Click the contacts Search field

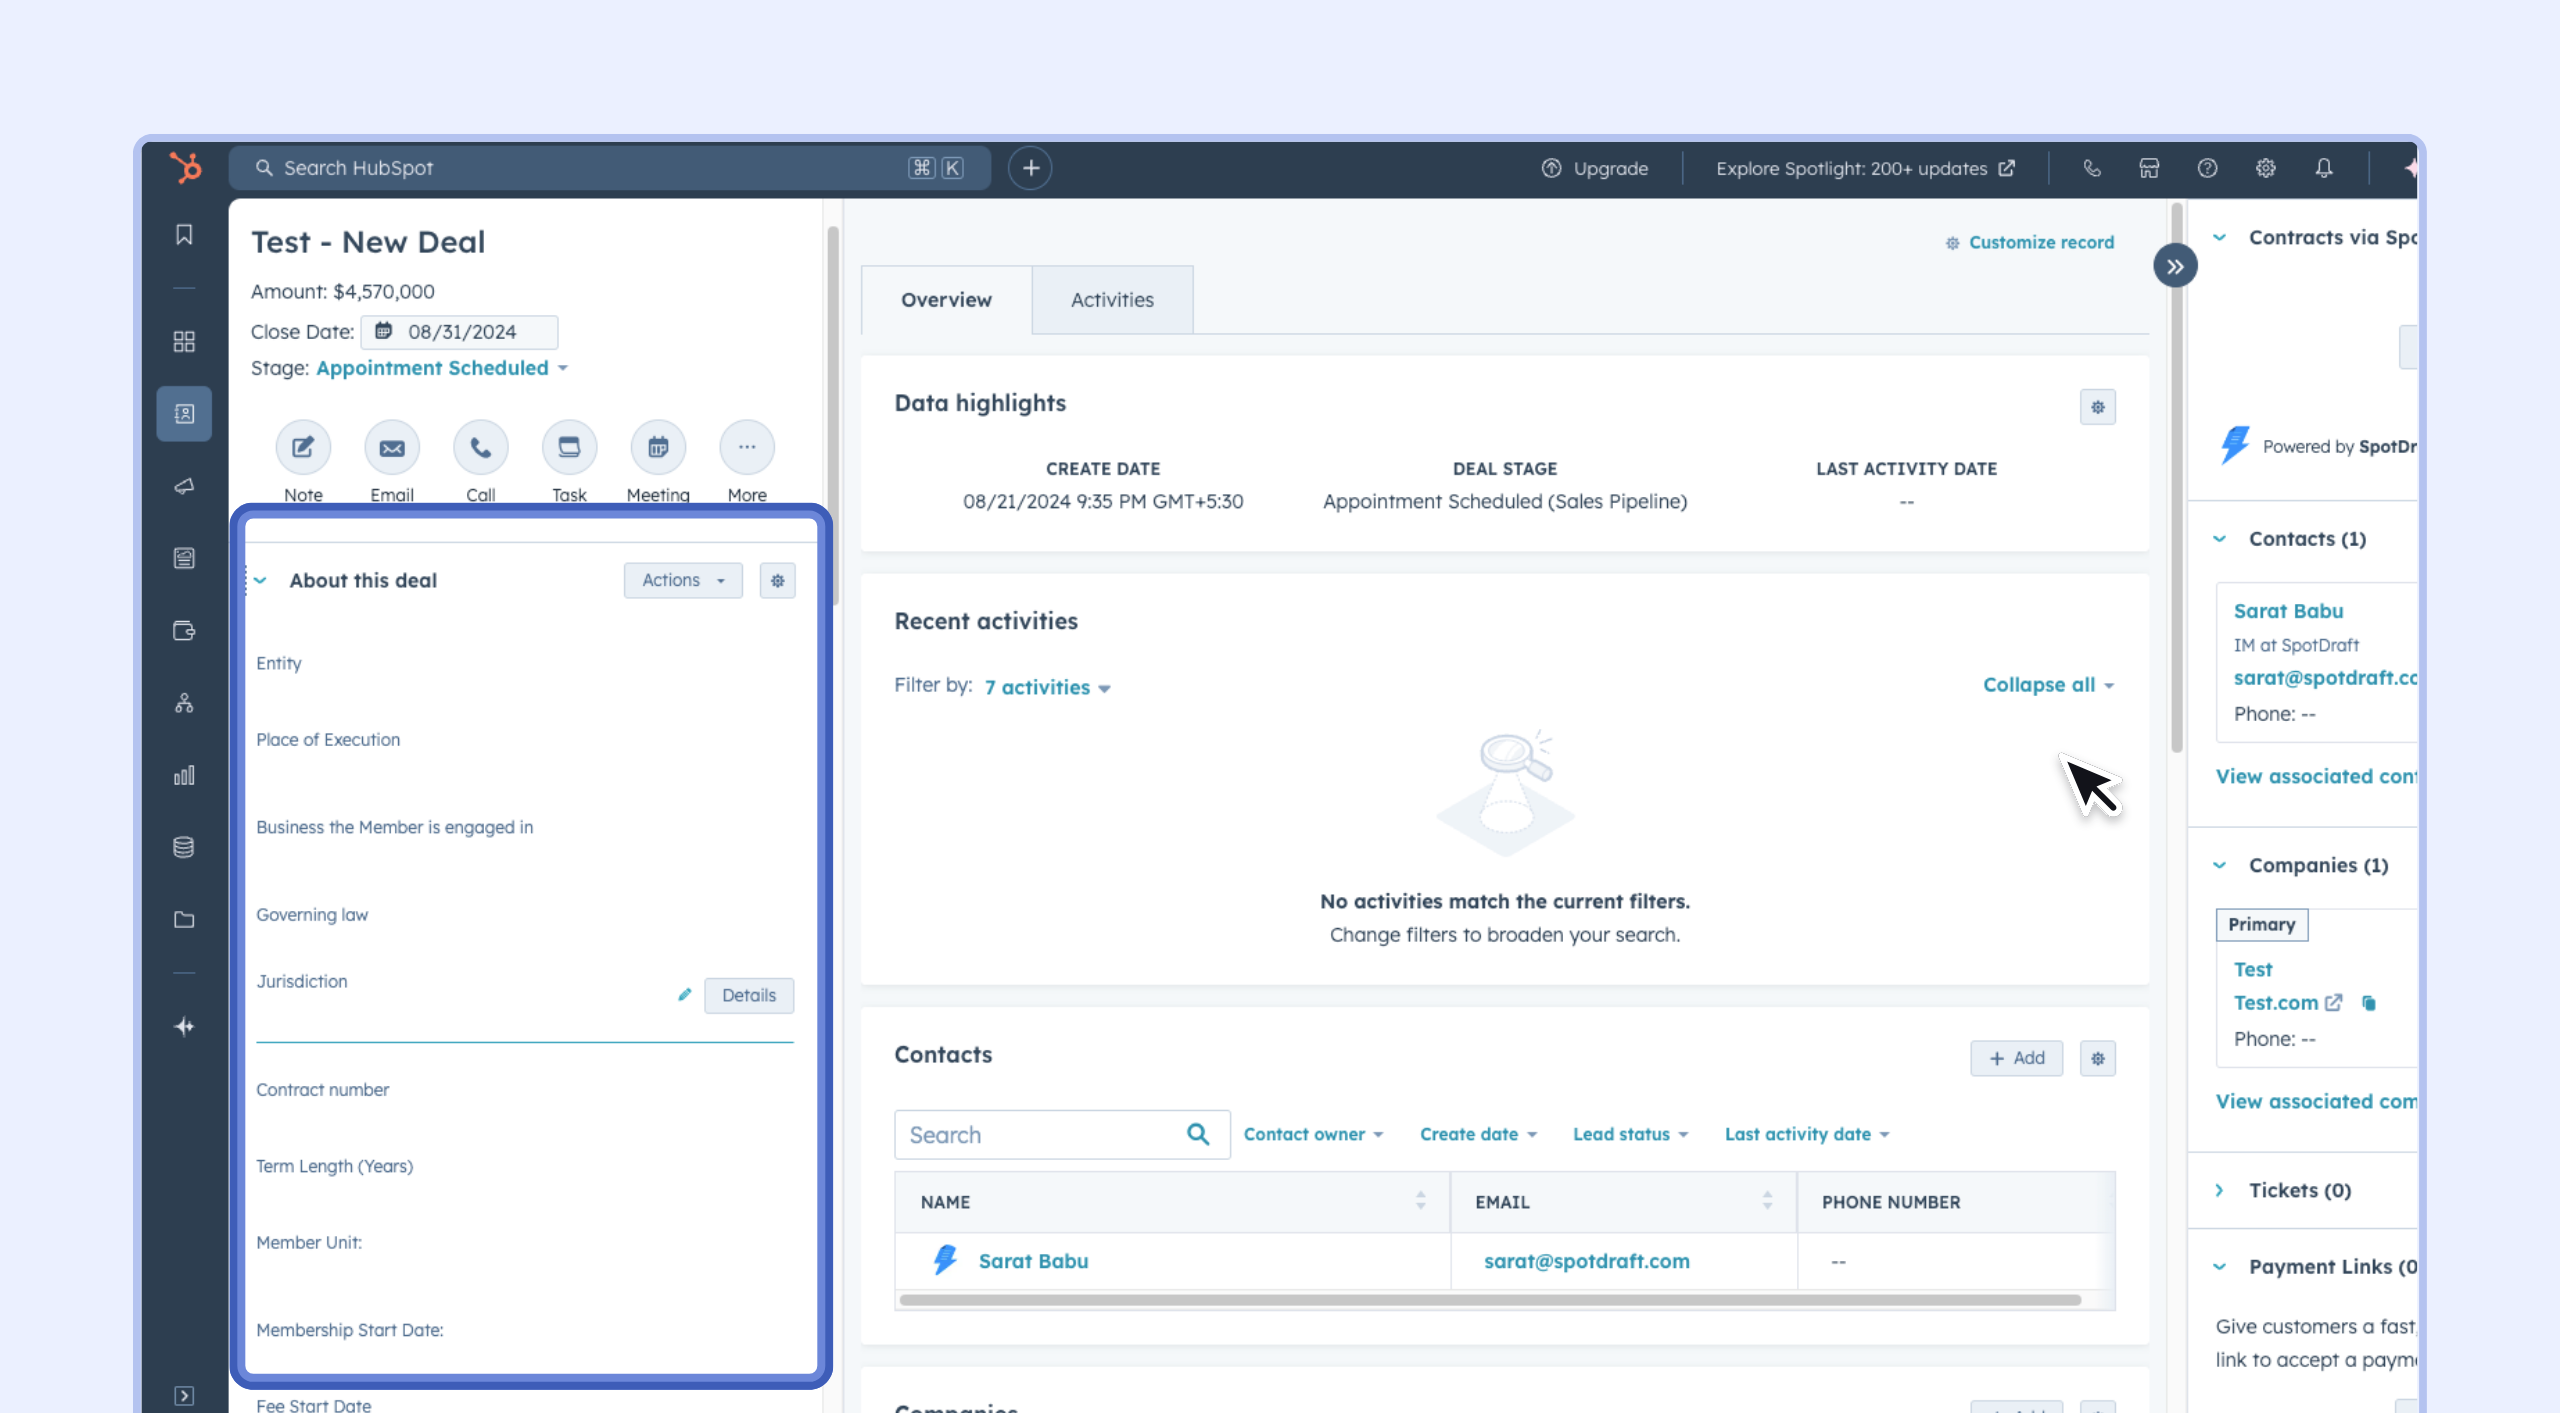click(x=1040, y=1135)
